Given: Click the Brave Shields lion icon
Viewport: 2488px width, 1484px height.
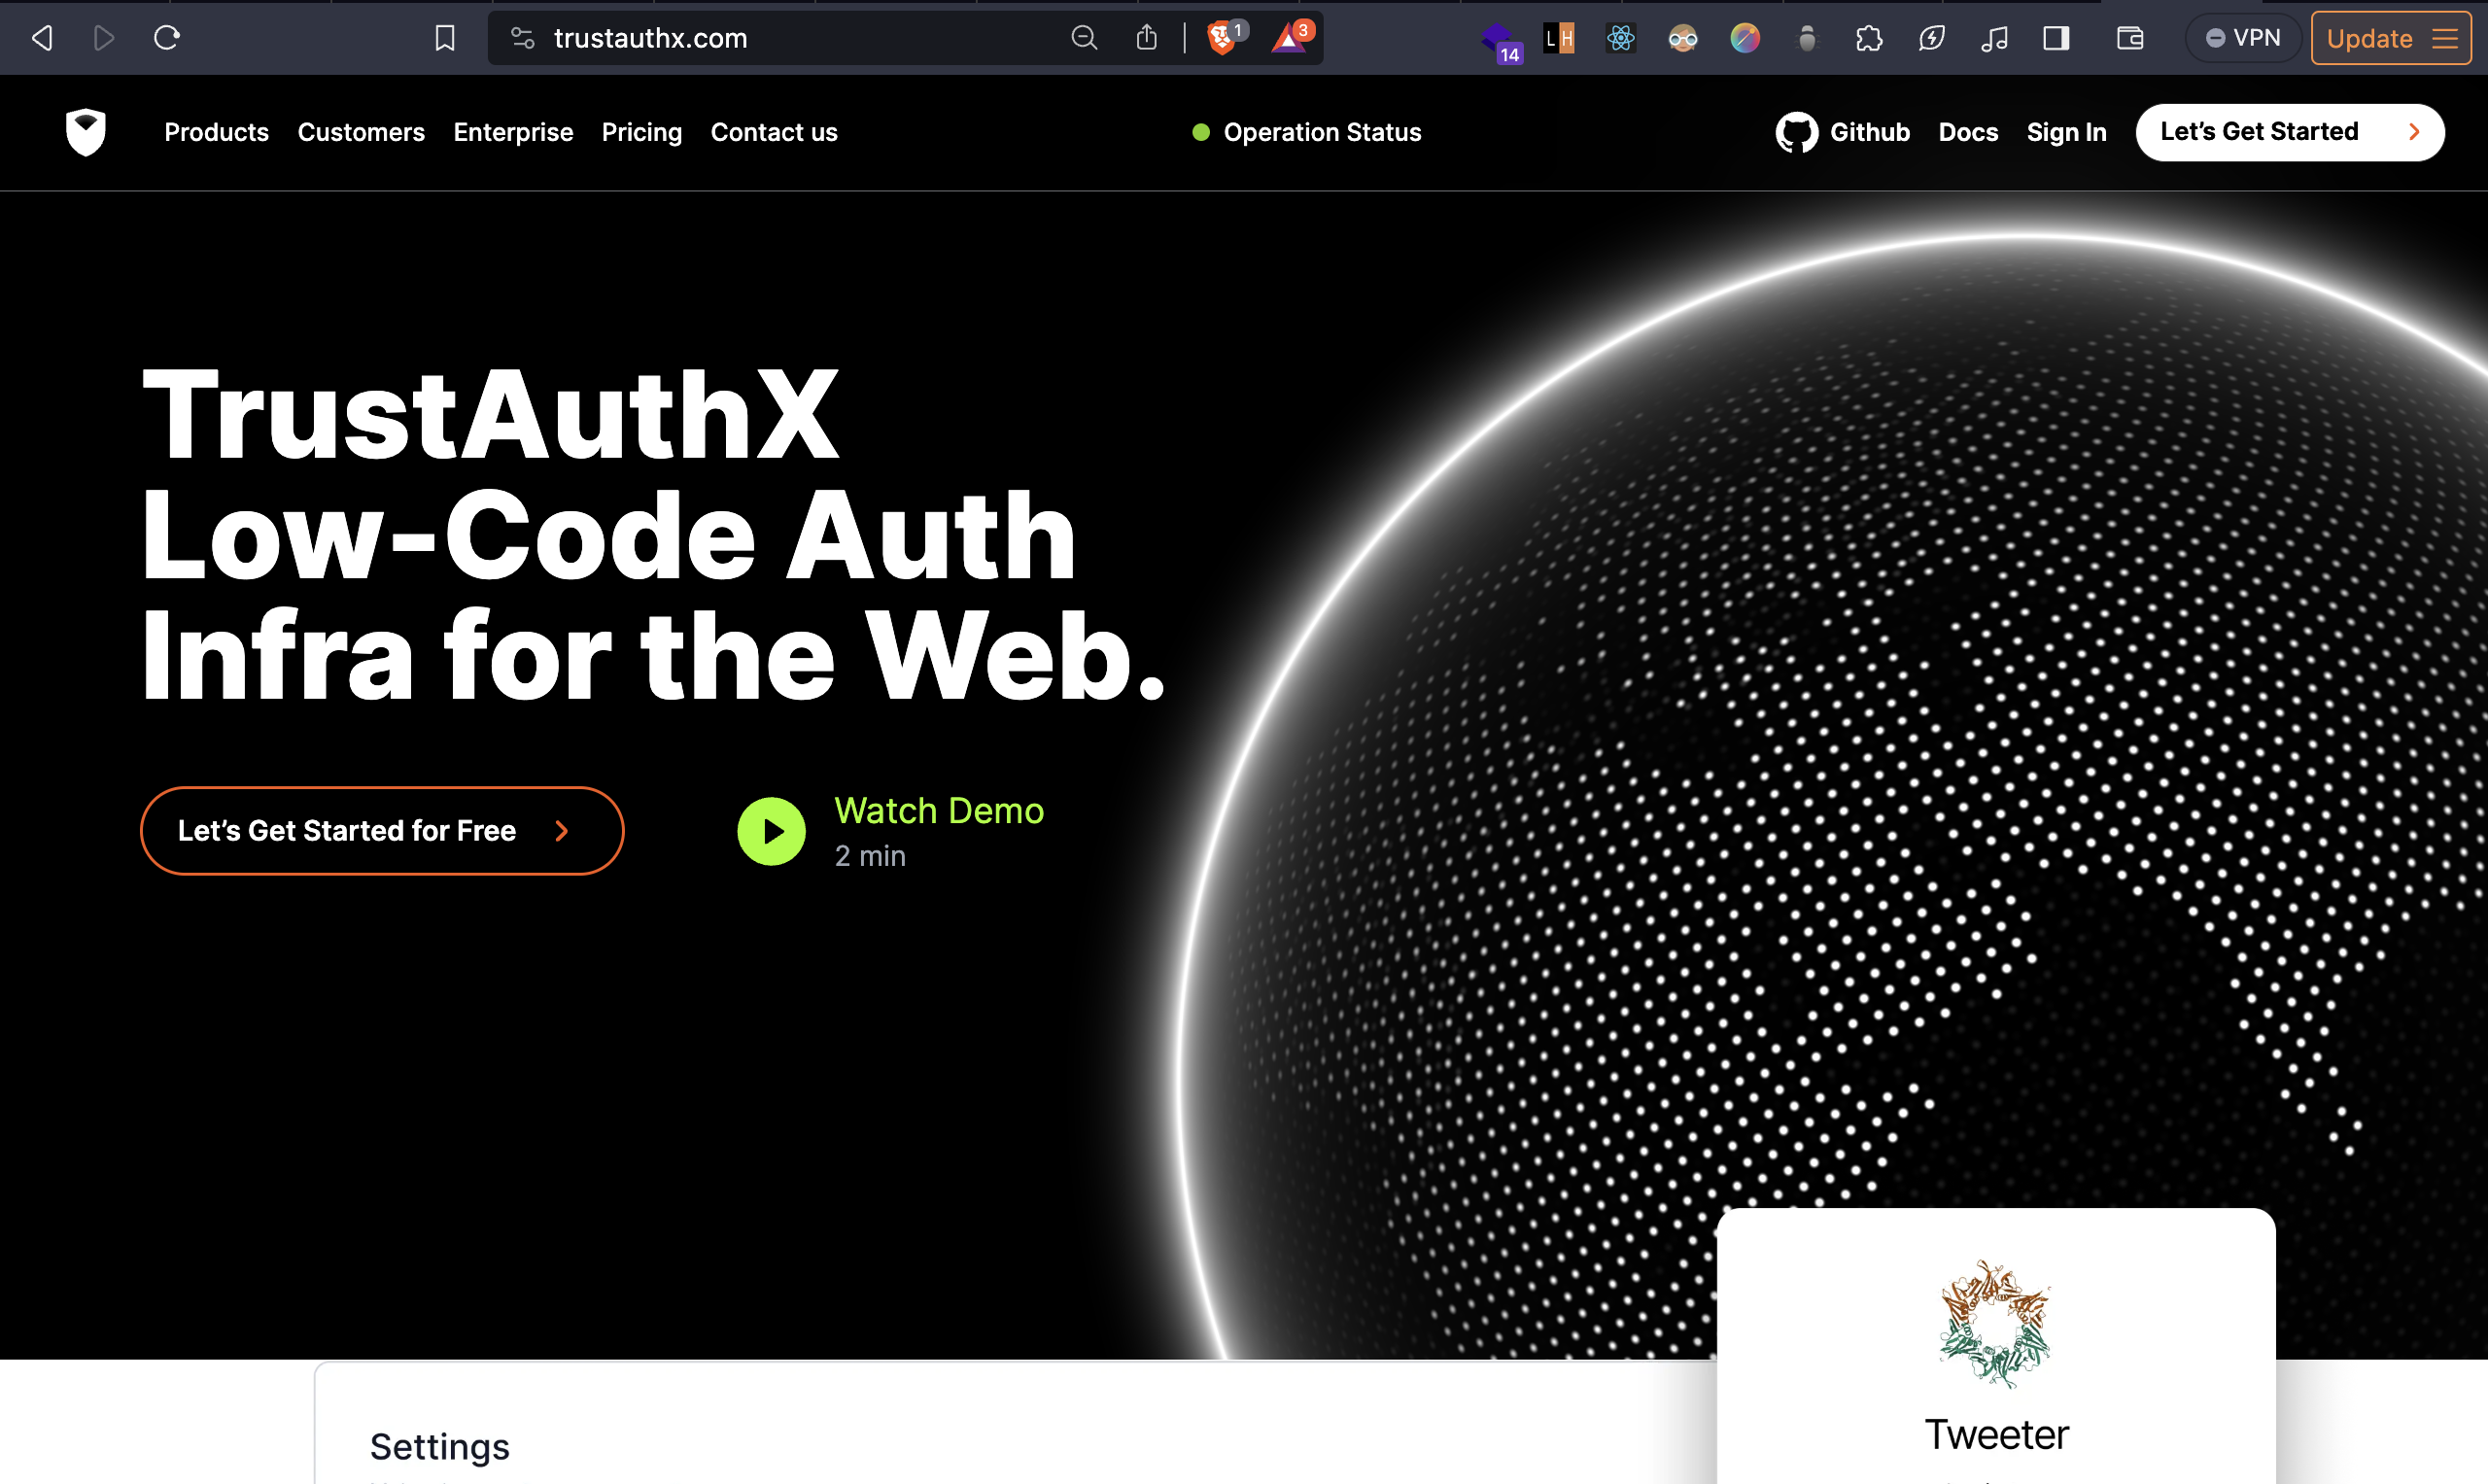Looking at the screenshot, I should click(1221, 38).
